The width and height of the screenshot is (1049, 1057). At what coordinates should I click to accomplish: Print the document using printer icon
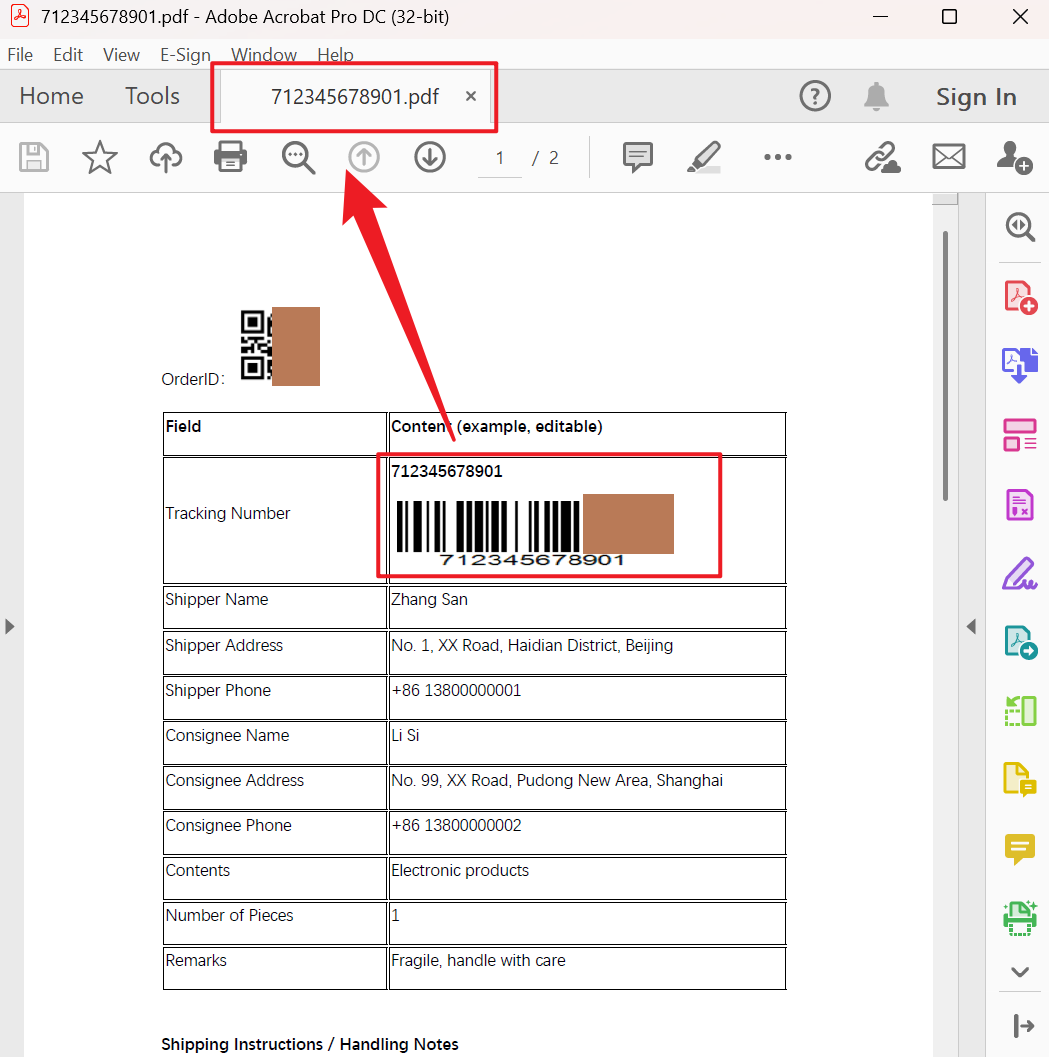point(231,157)
